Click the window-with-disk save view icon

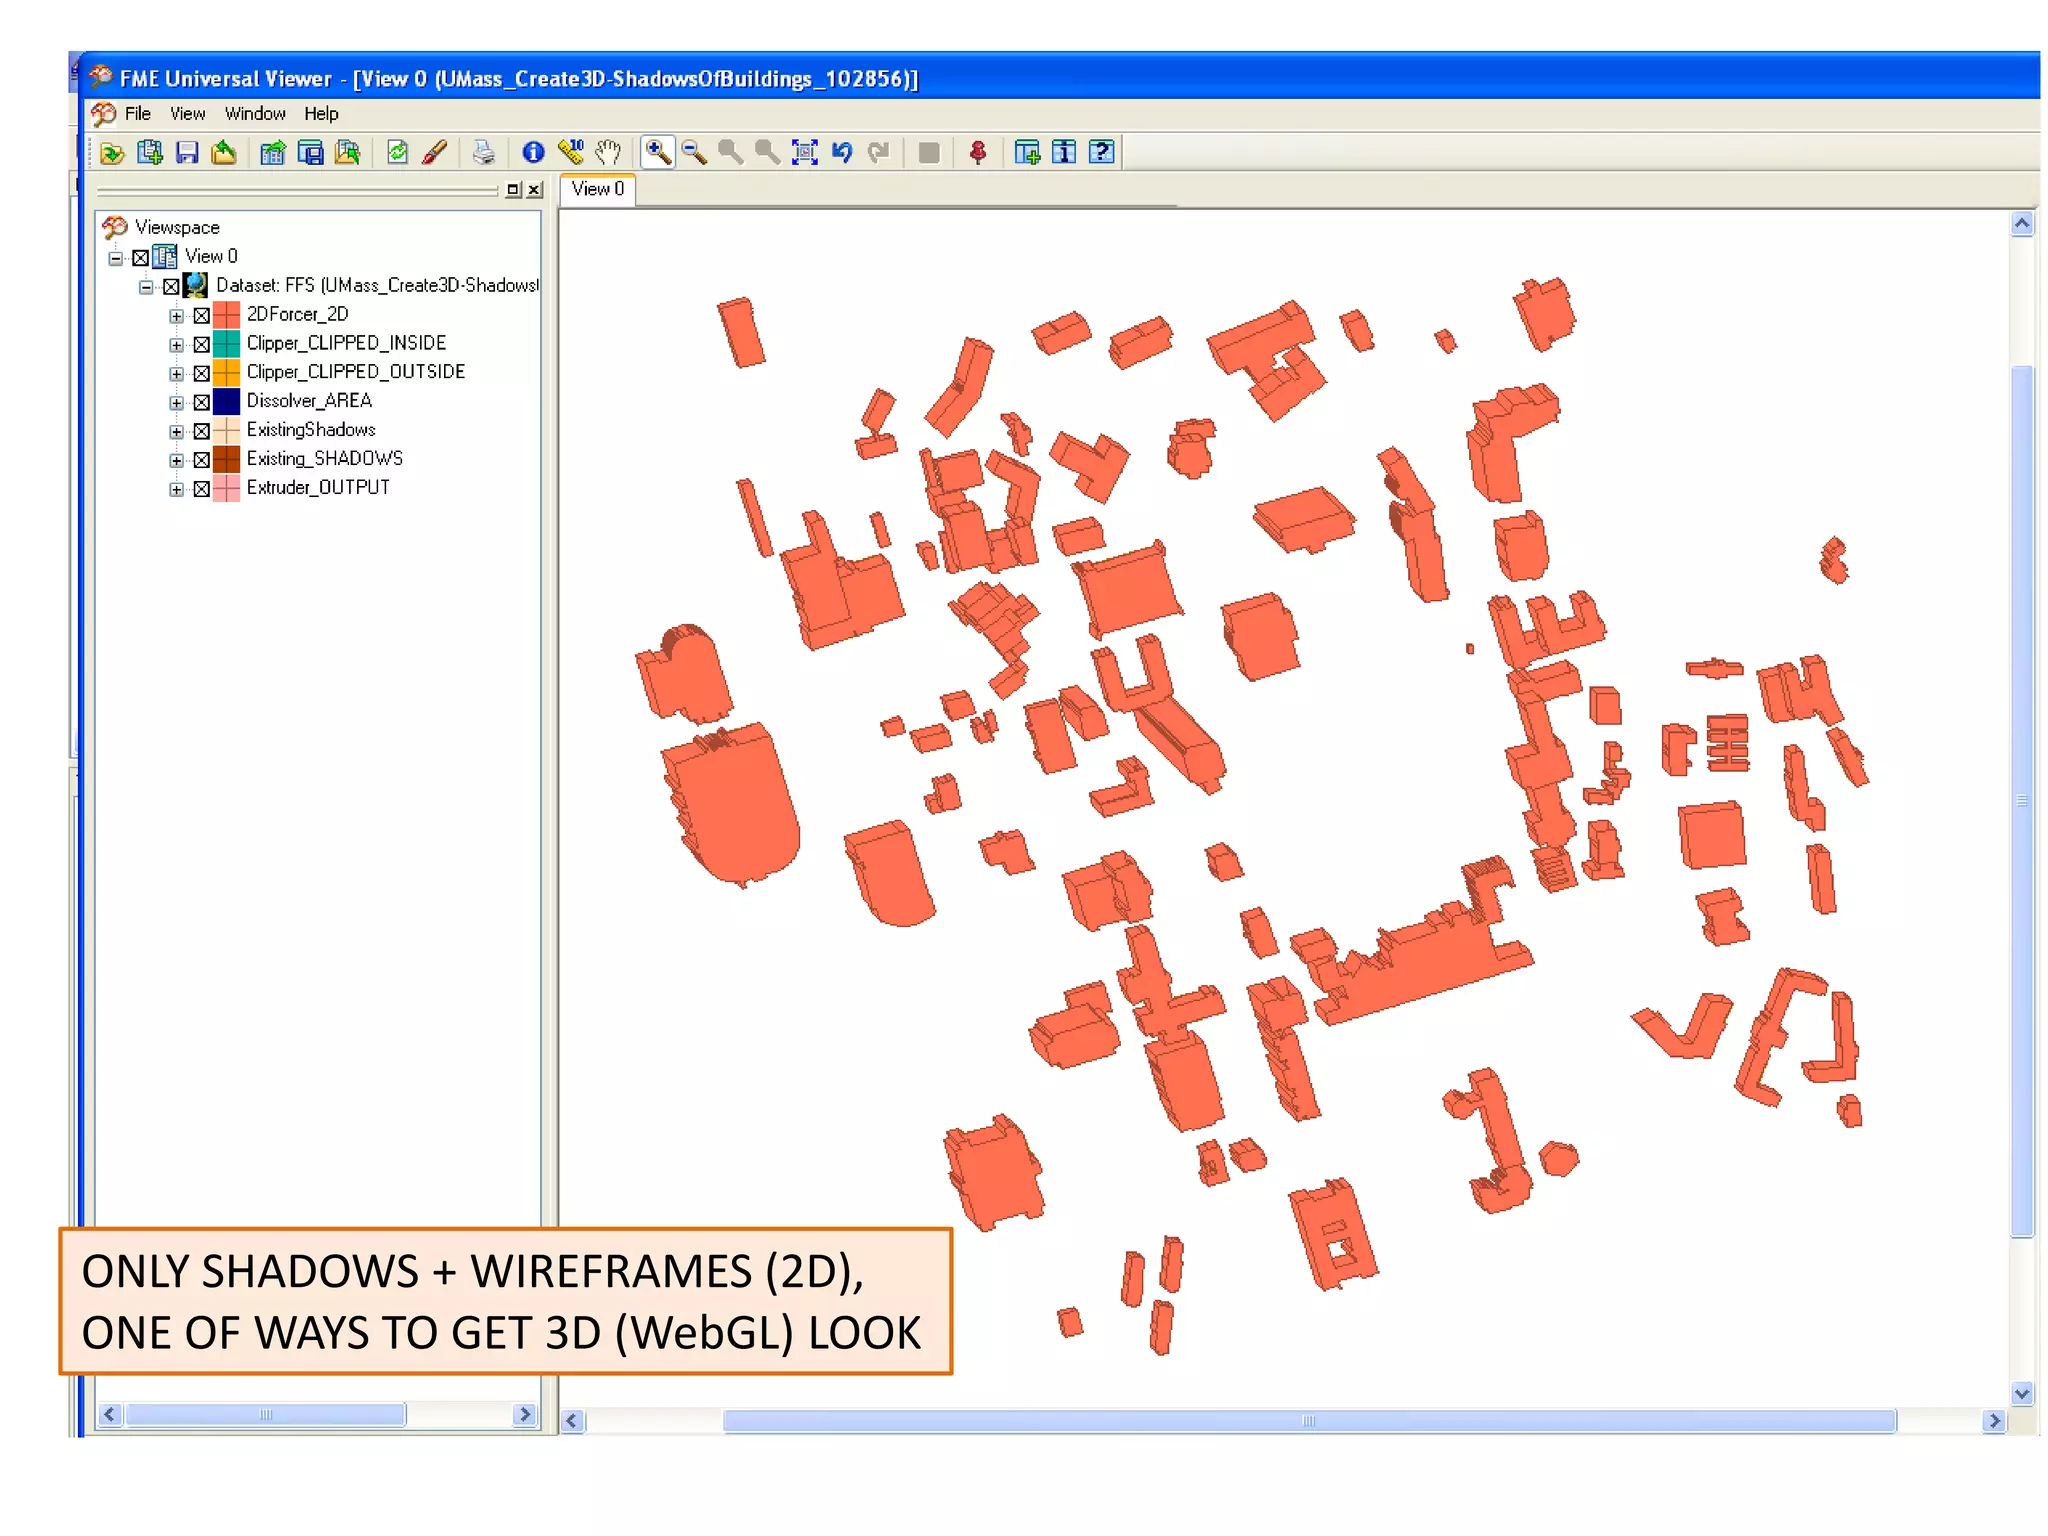[x=311, y=153]
